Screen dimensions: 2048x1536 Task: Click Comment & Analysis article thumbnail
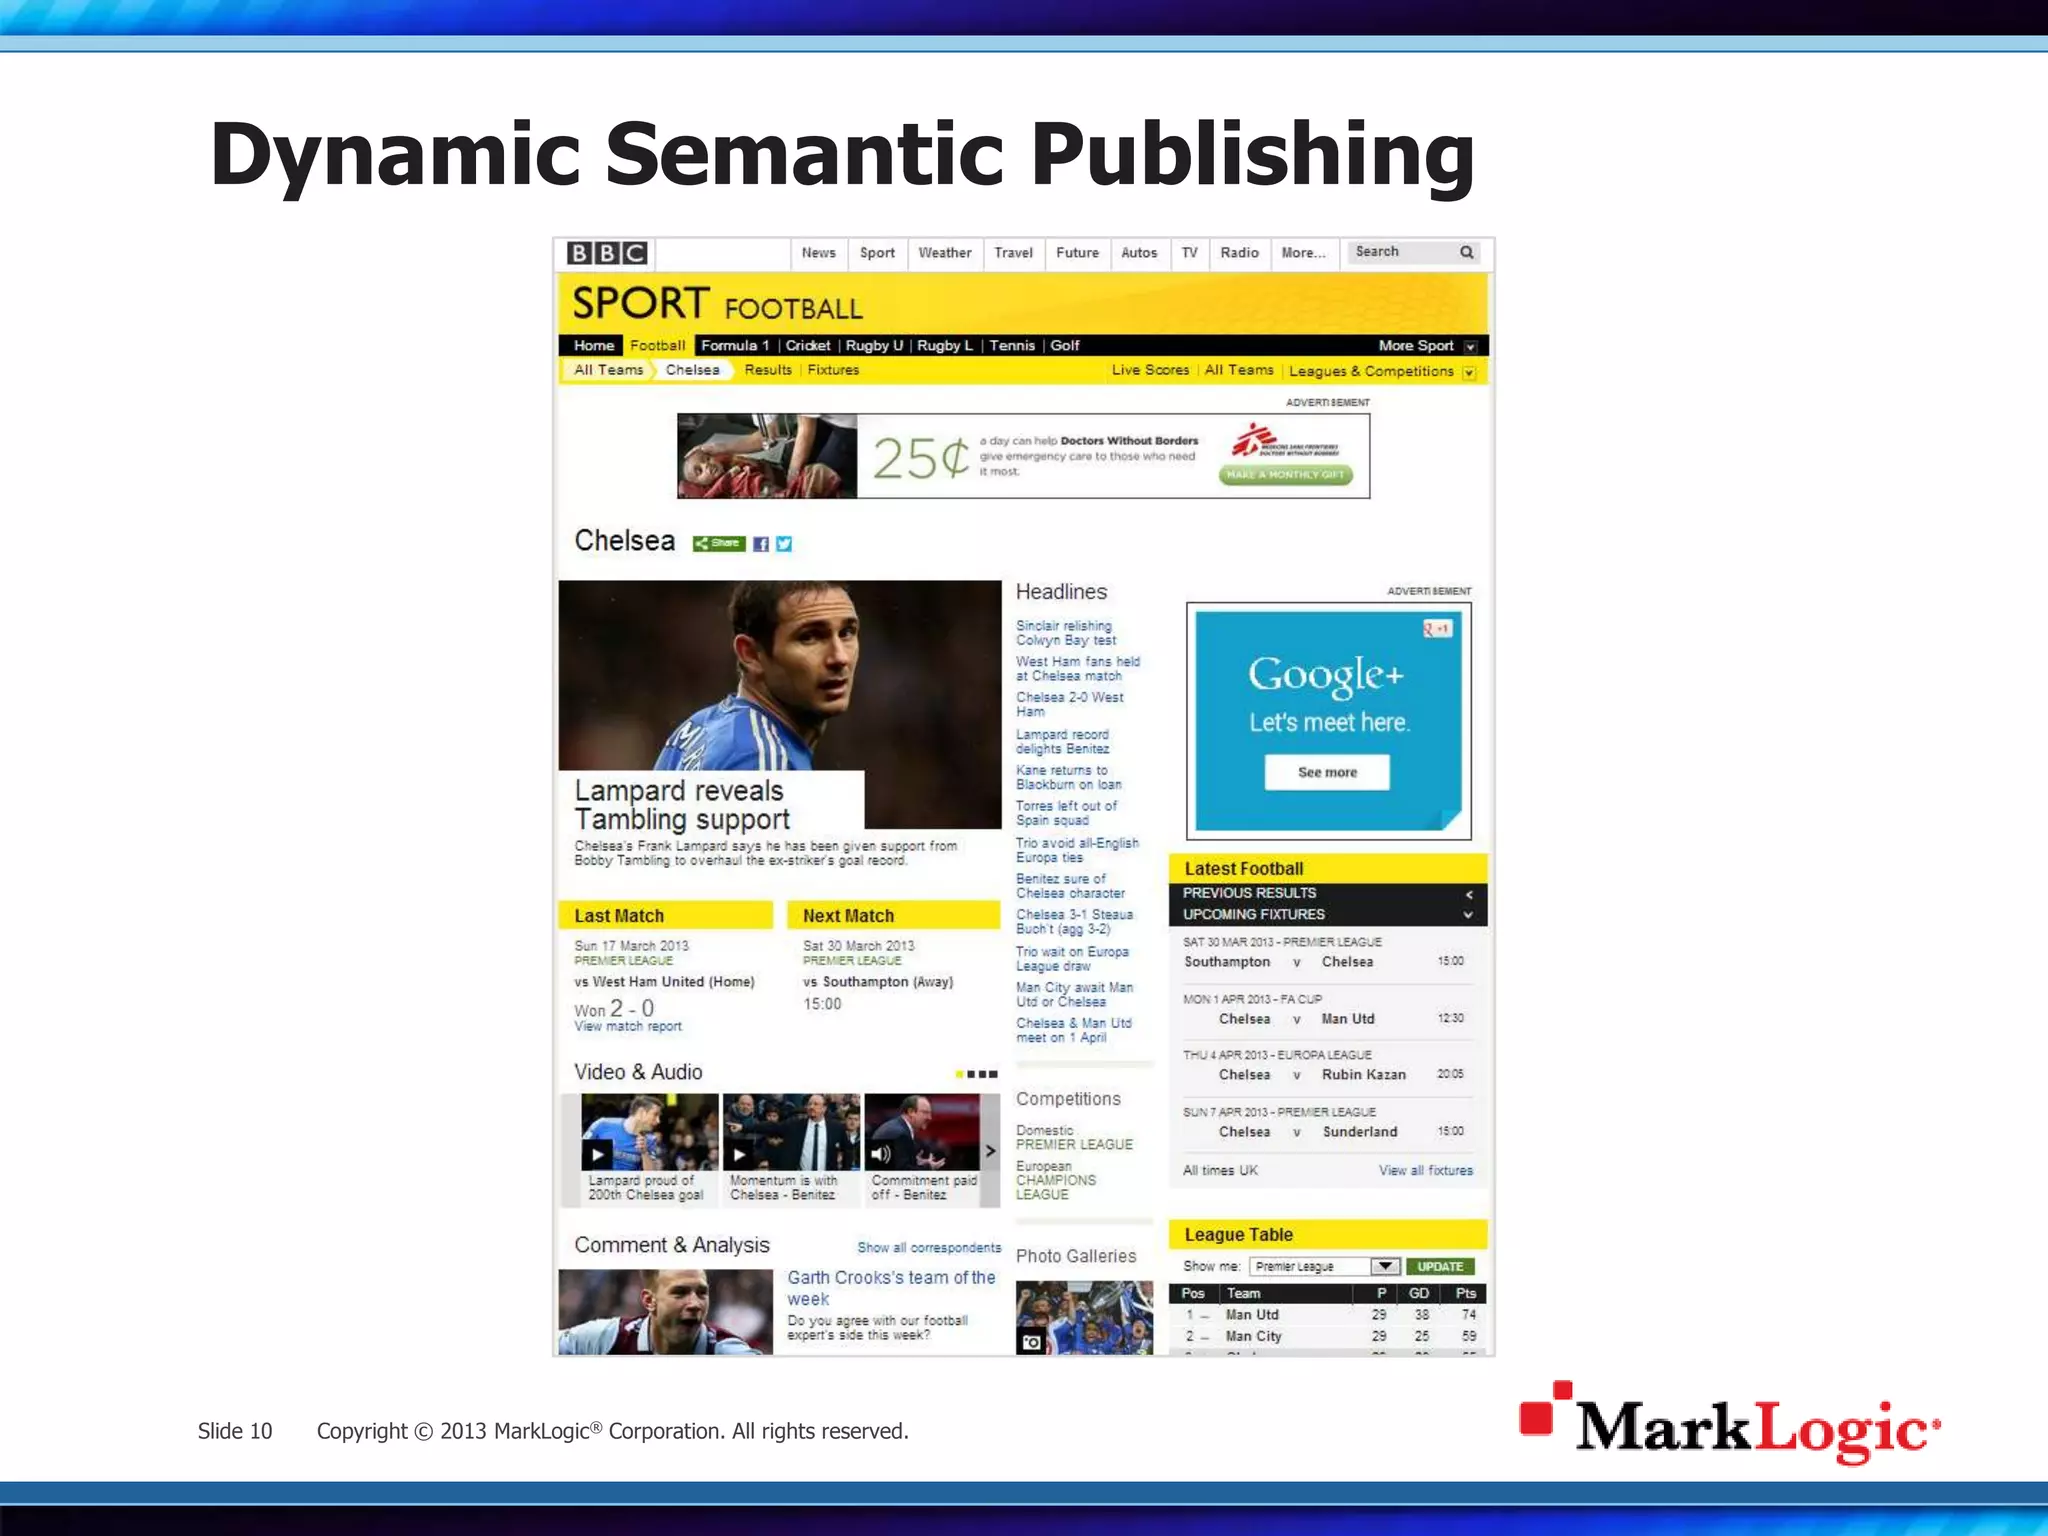click(666, 1312)
